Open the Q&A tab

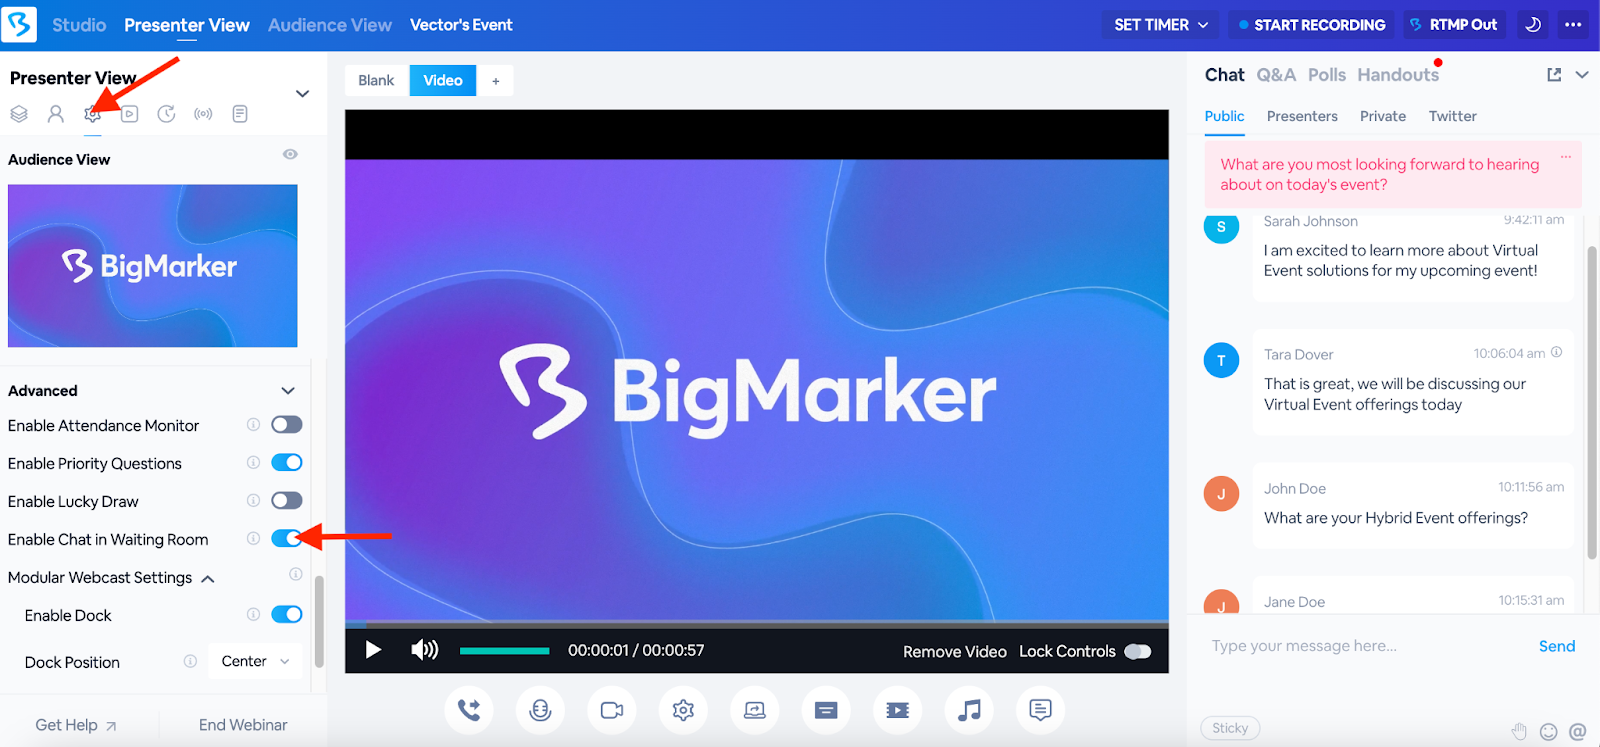point(1276,75)
